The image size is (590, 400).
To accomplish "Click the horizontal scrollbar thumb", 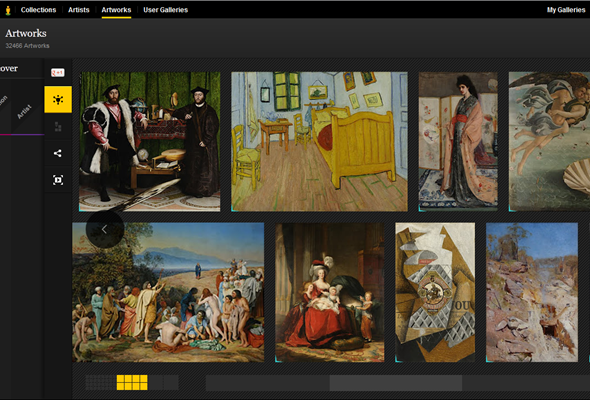I will 396,383.
